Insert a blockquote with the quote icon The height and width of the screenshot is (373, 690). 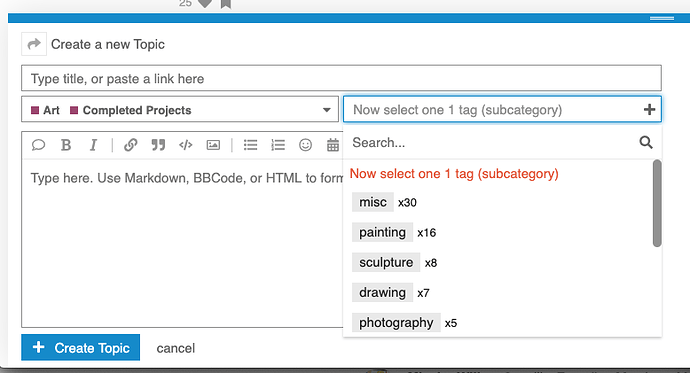click(158, 145)
